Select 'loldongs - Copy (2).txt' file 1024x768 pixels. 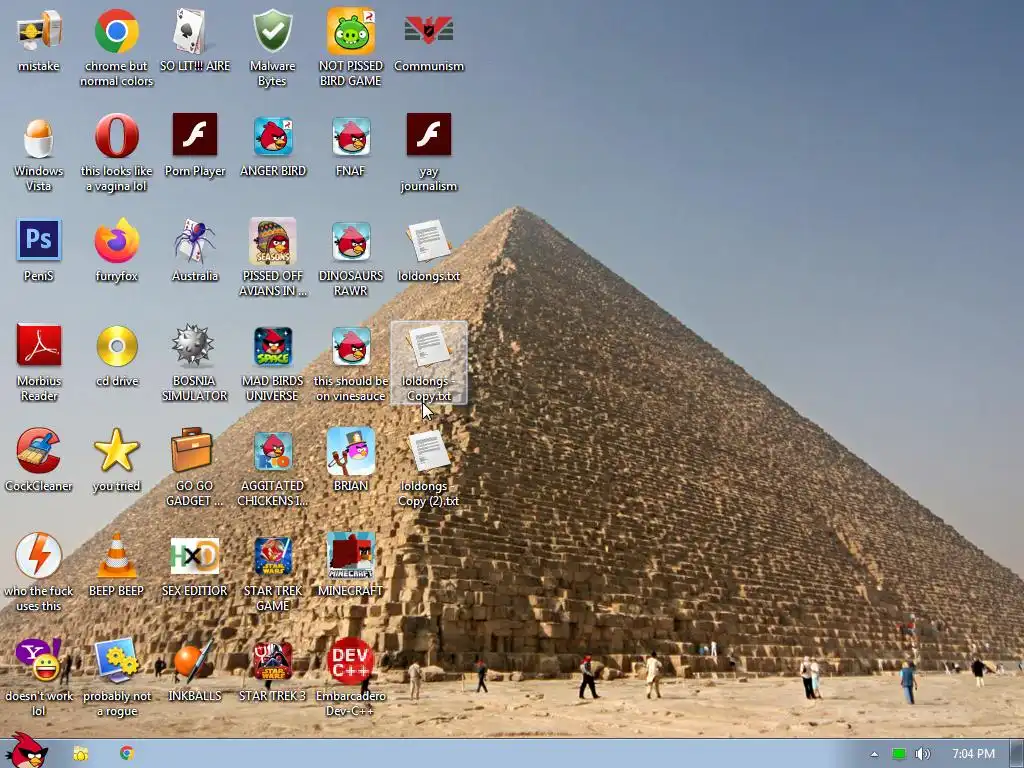click(x=428, y=451)
